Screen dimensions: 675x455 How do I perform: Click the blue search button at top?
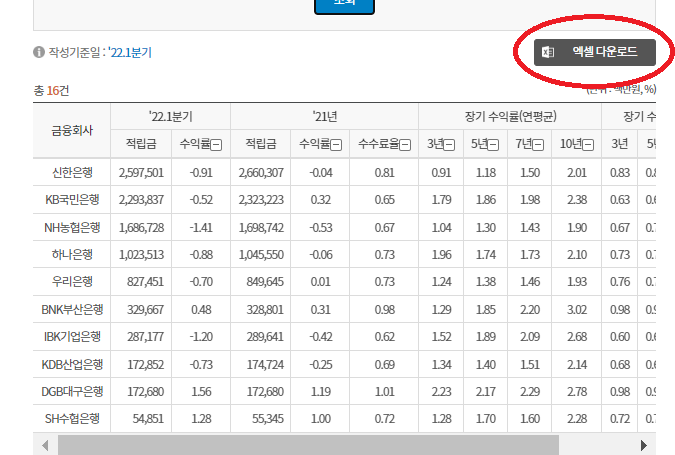[344, 6]
